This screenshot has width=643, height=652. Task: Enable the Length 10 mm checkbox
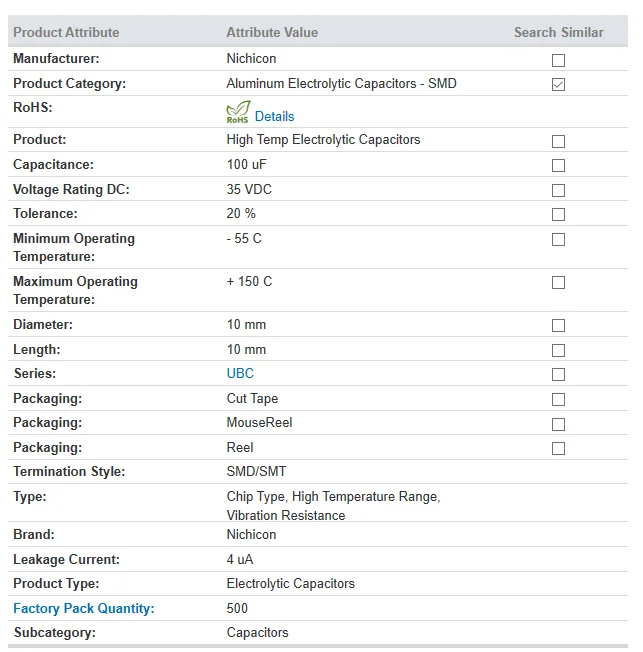coord(558,351)
